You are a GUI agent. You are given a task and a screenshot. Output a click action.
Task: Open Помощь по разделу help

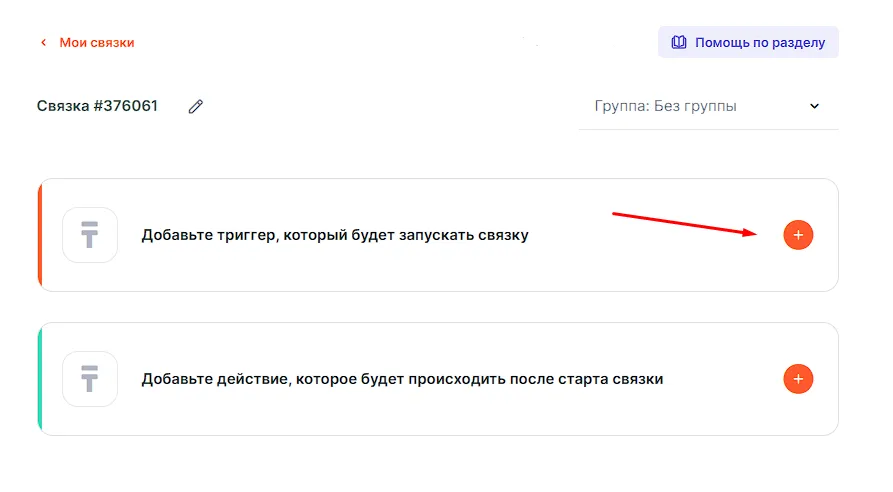759,43
